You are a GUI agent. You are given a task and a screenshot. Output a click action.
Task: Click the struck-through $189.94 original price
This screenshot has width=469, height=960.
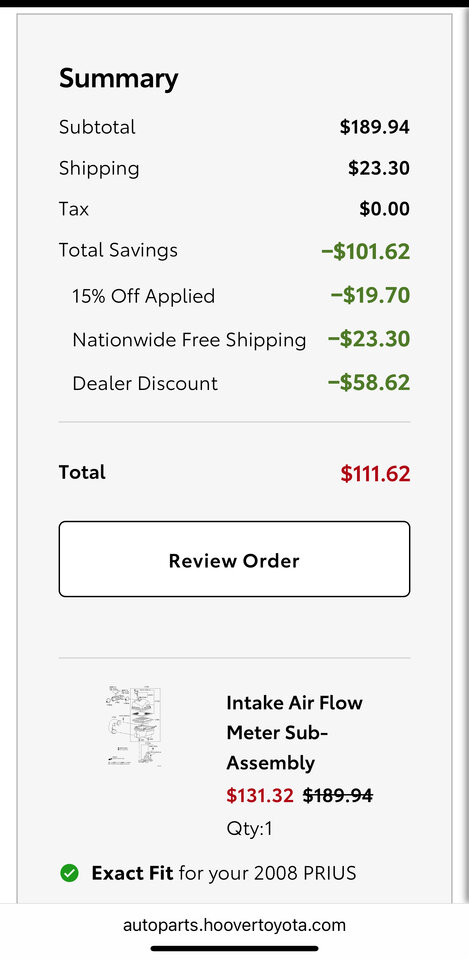[338, 795]
